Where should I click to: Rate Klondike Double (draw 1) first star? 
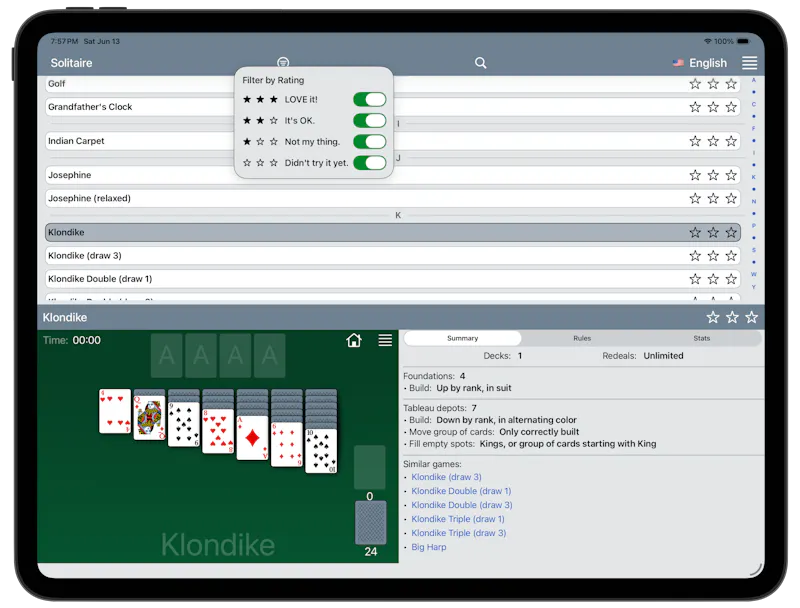pyautogui.click(x=695, y=278)
